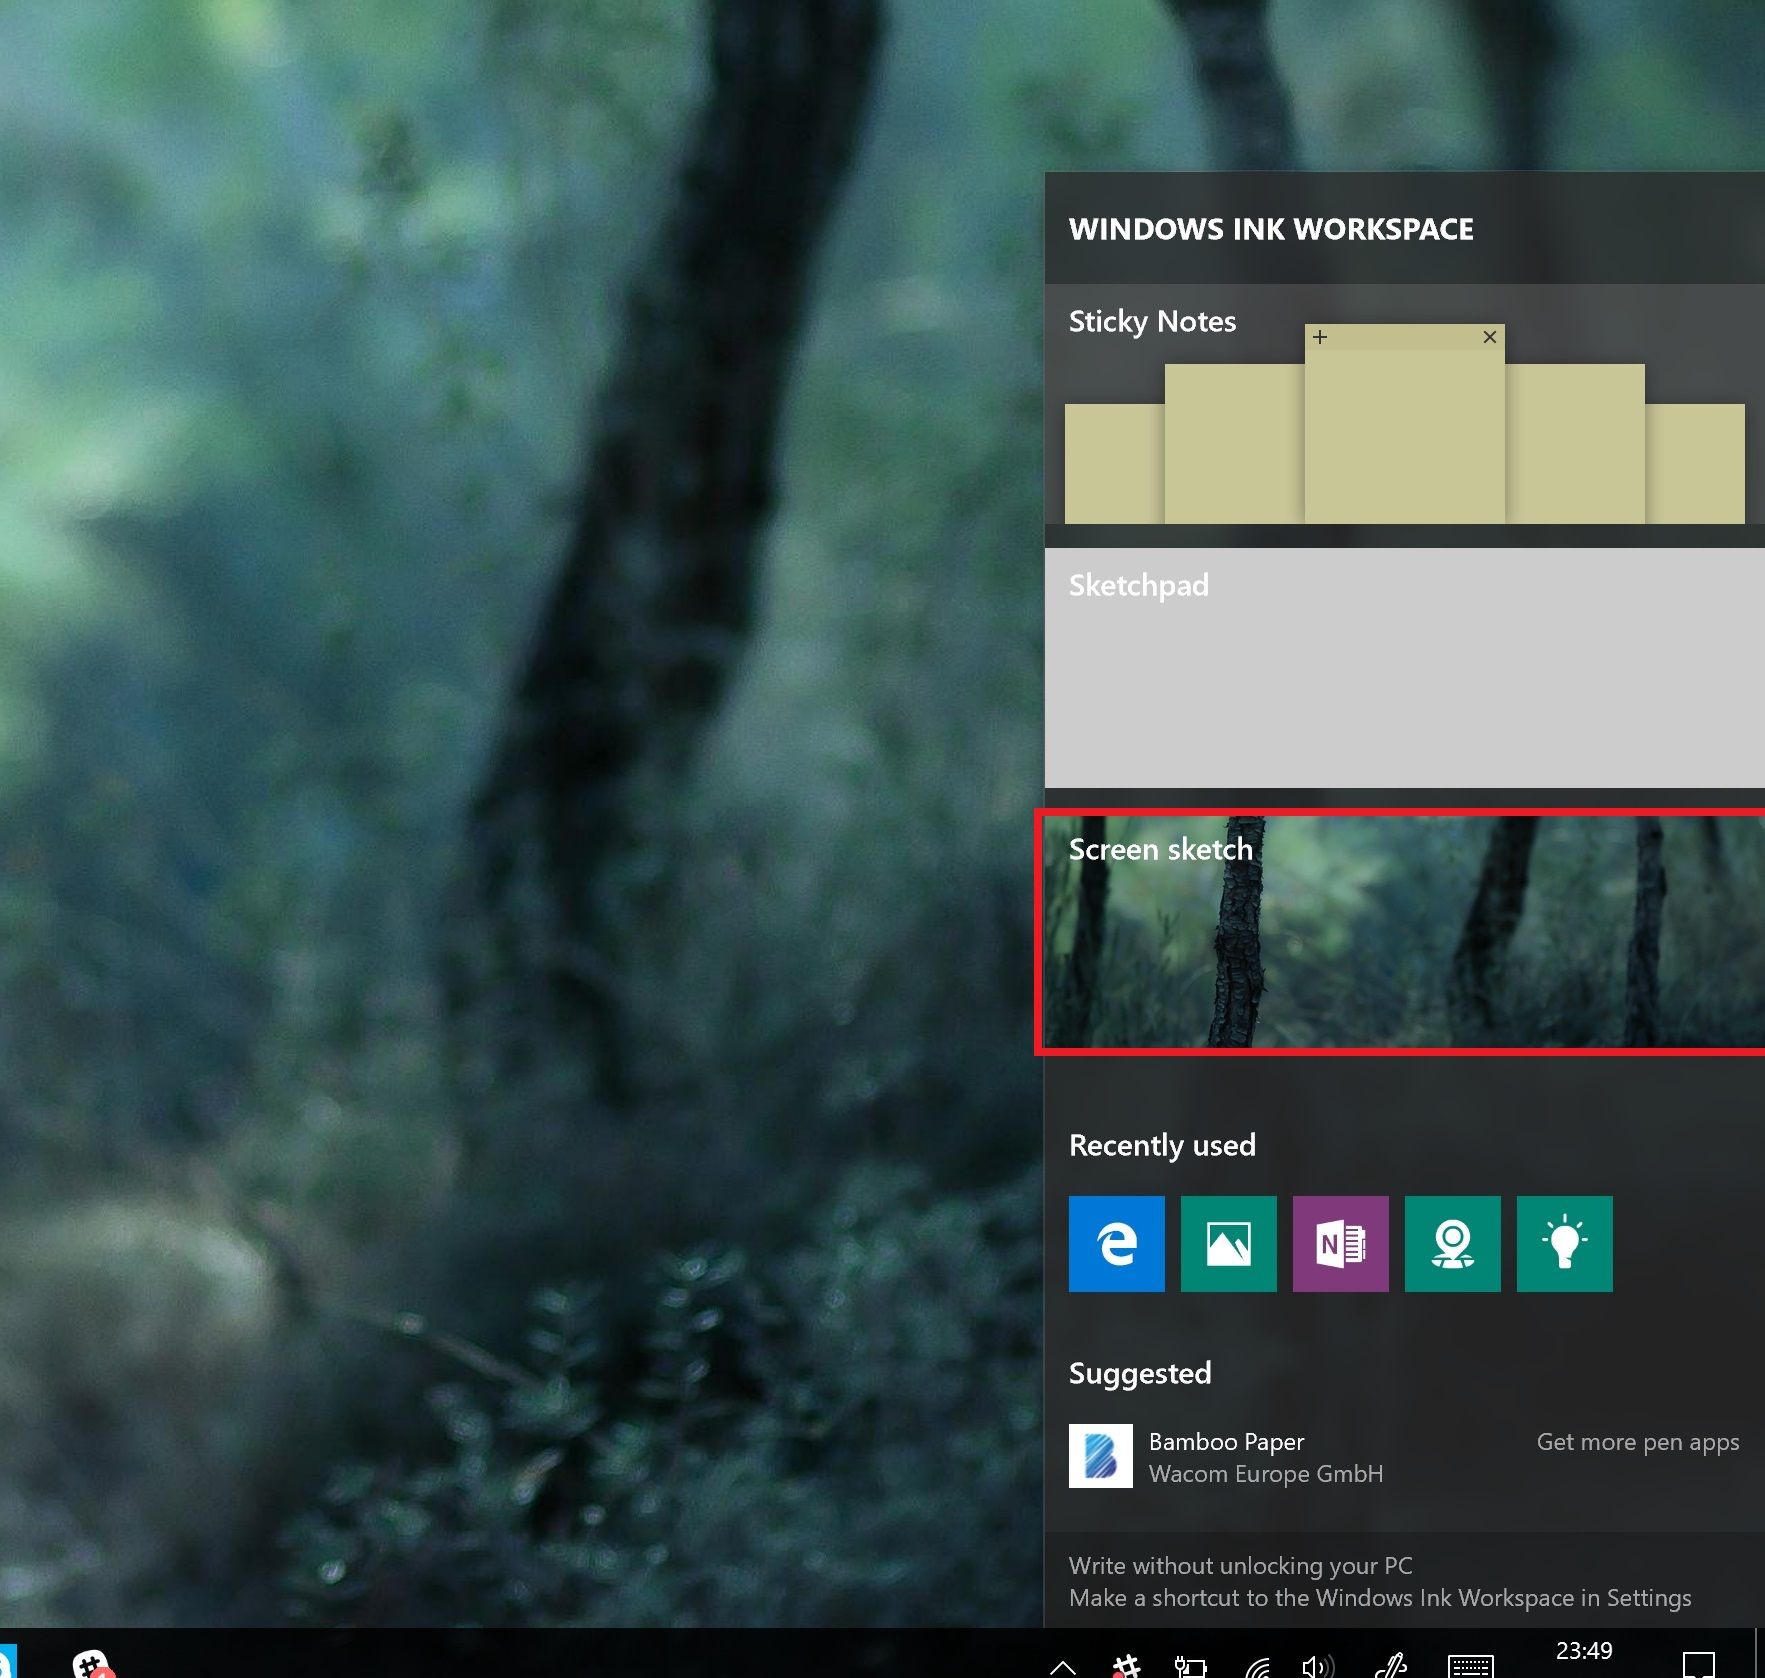The width and height of the screenshot is (1765, 1678).
Task: Expand hidden icons using the taskbar chevron
Action: click(x=1063, y=1663)
